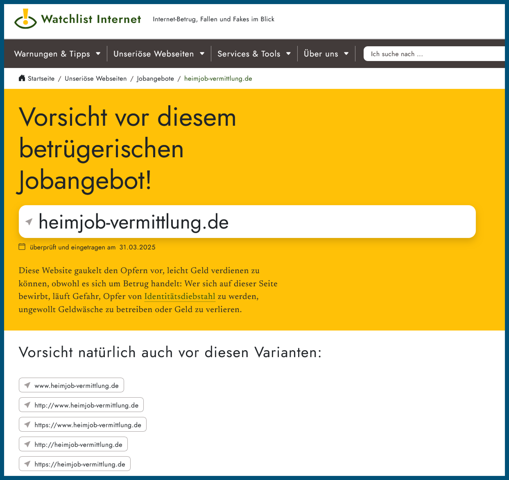
Task: Click the https://www.heimjob-vermittlung.de variant chip
Action: pos(82,425)
